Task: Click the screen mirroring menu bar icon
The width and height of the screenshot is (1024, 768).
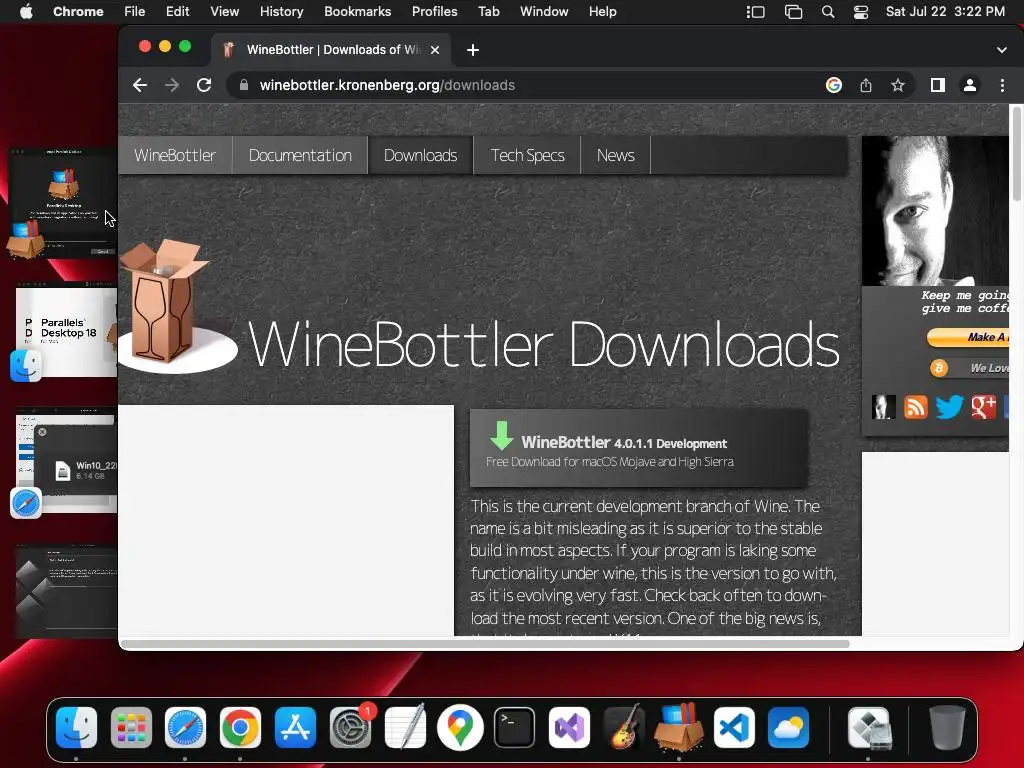Action: pyautogui.click(x=793, y=12)
